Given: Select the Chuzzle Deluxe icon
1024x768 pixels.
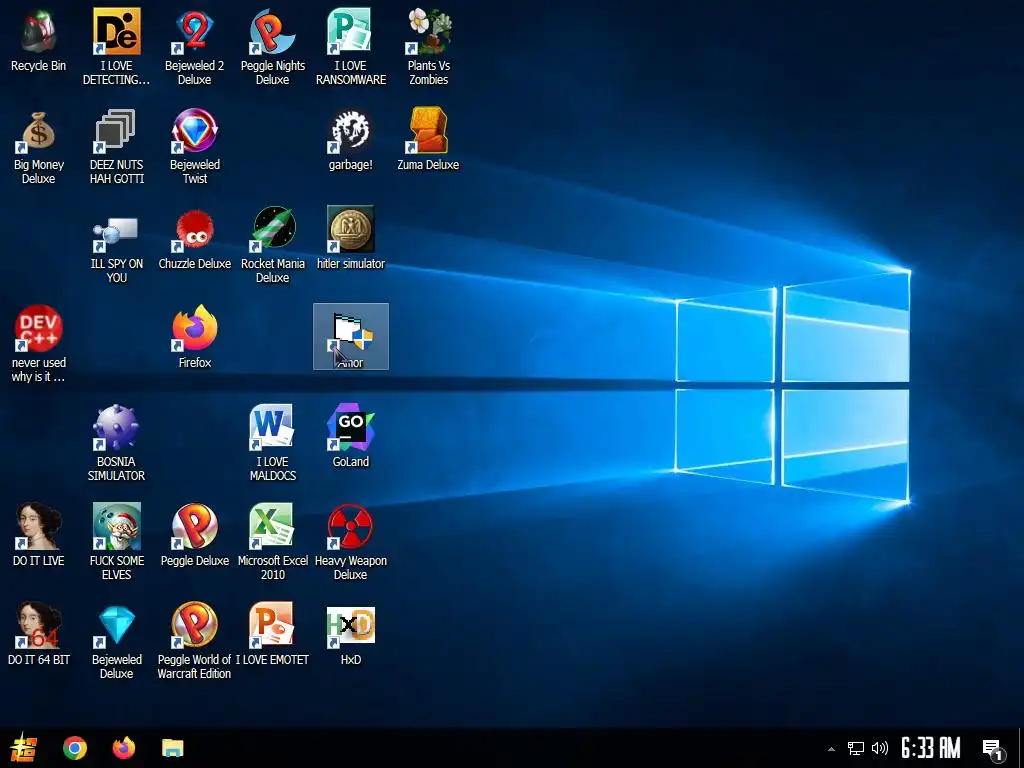Looking at the screenshot, I should tap(195, 230).
